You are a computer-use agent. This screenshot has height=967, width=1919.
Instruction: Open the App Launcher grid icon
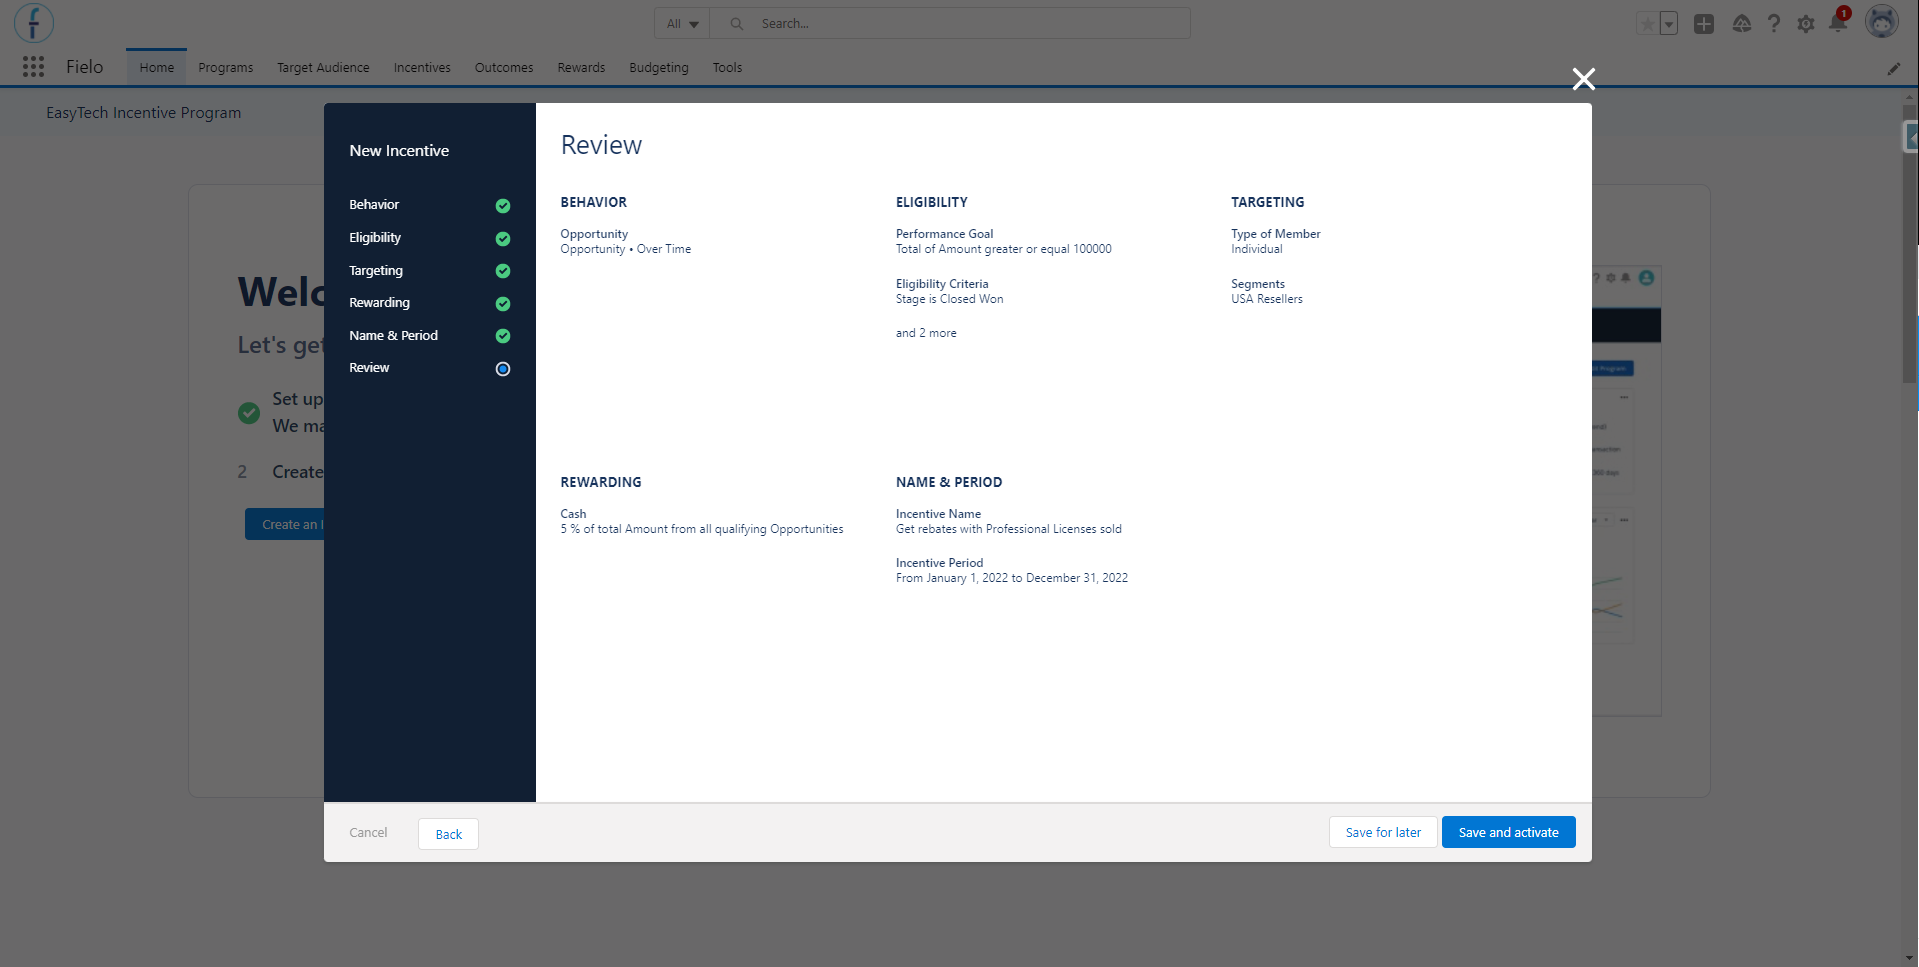coord(33,67)
